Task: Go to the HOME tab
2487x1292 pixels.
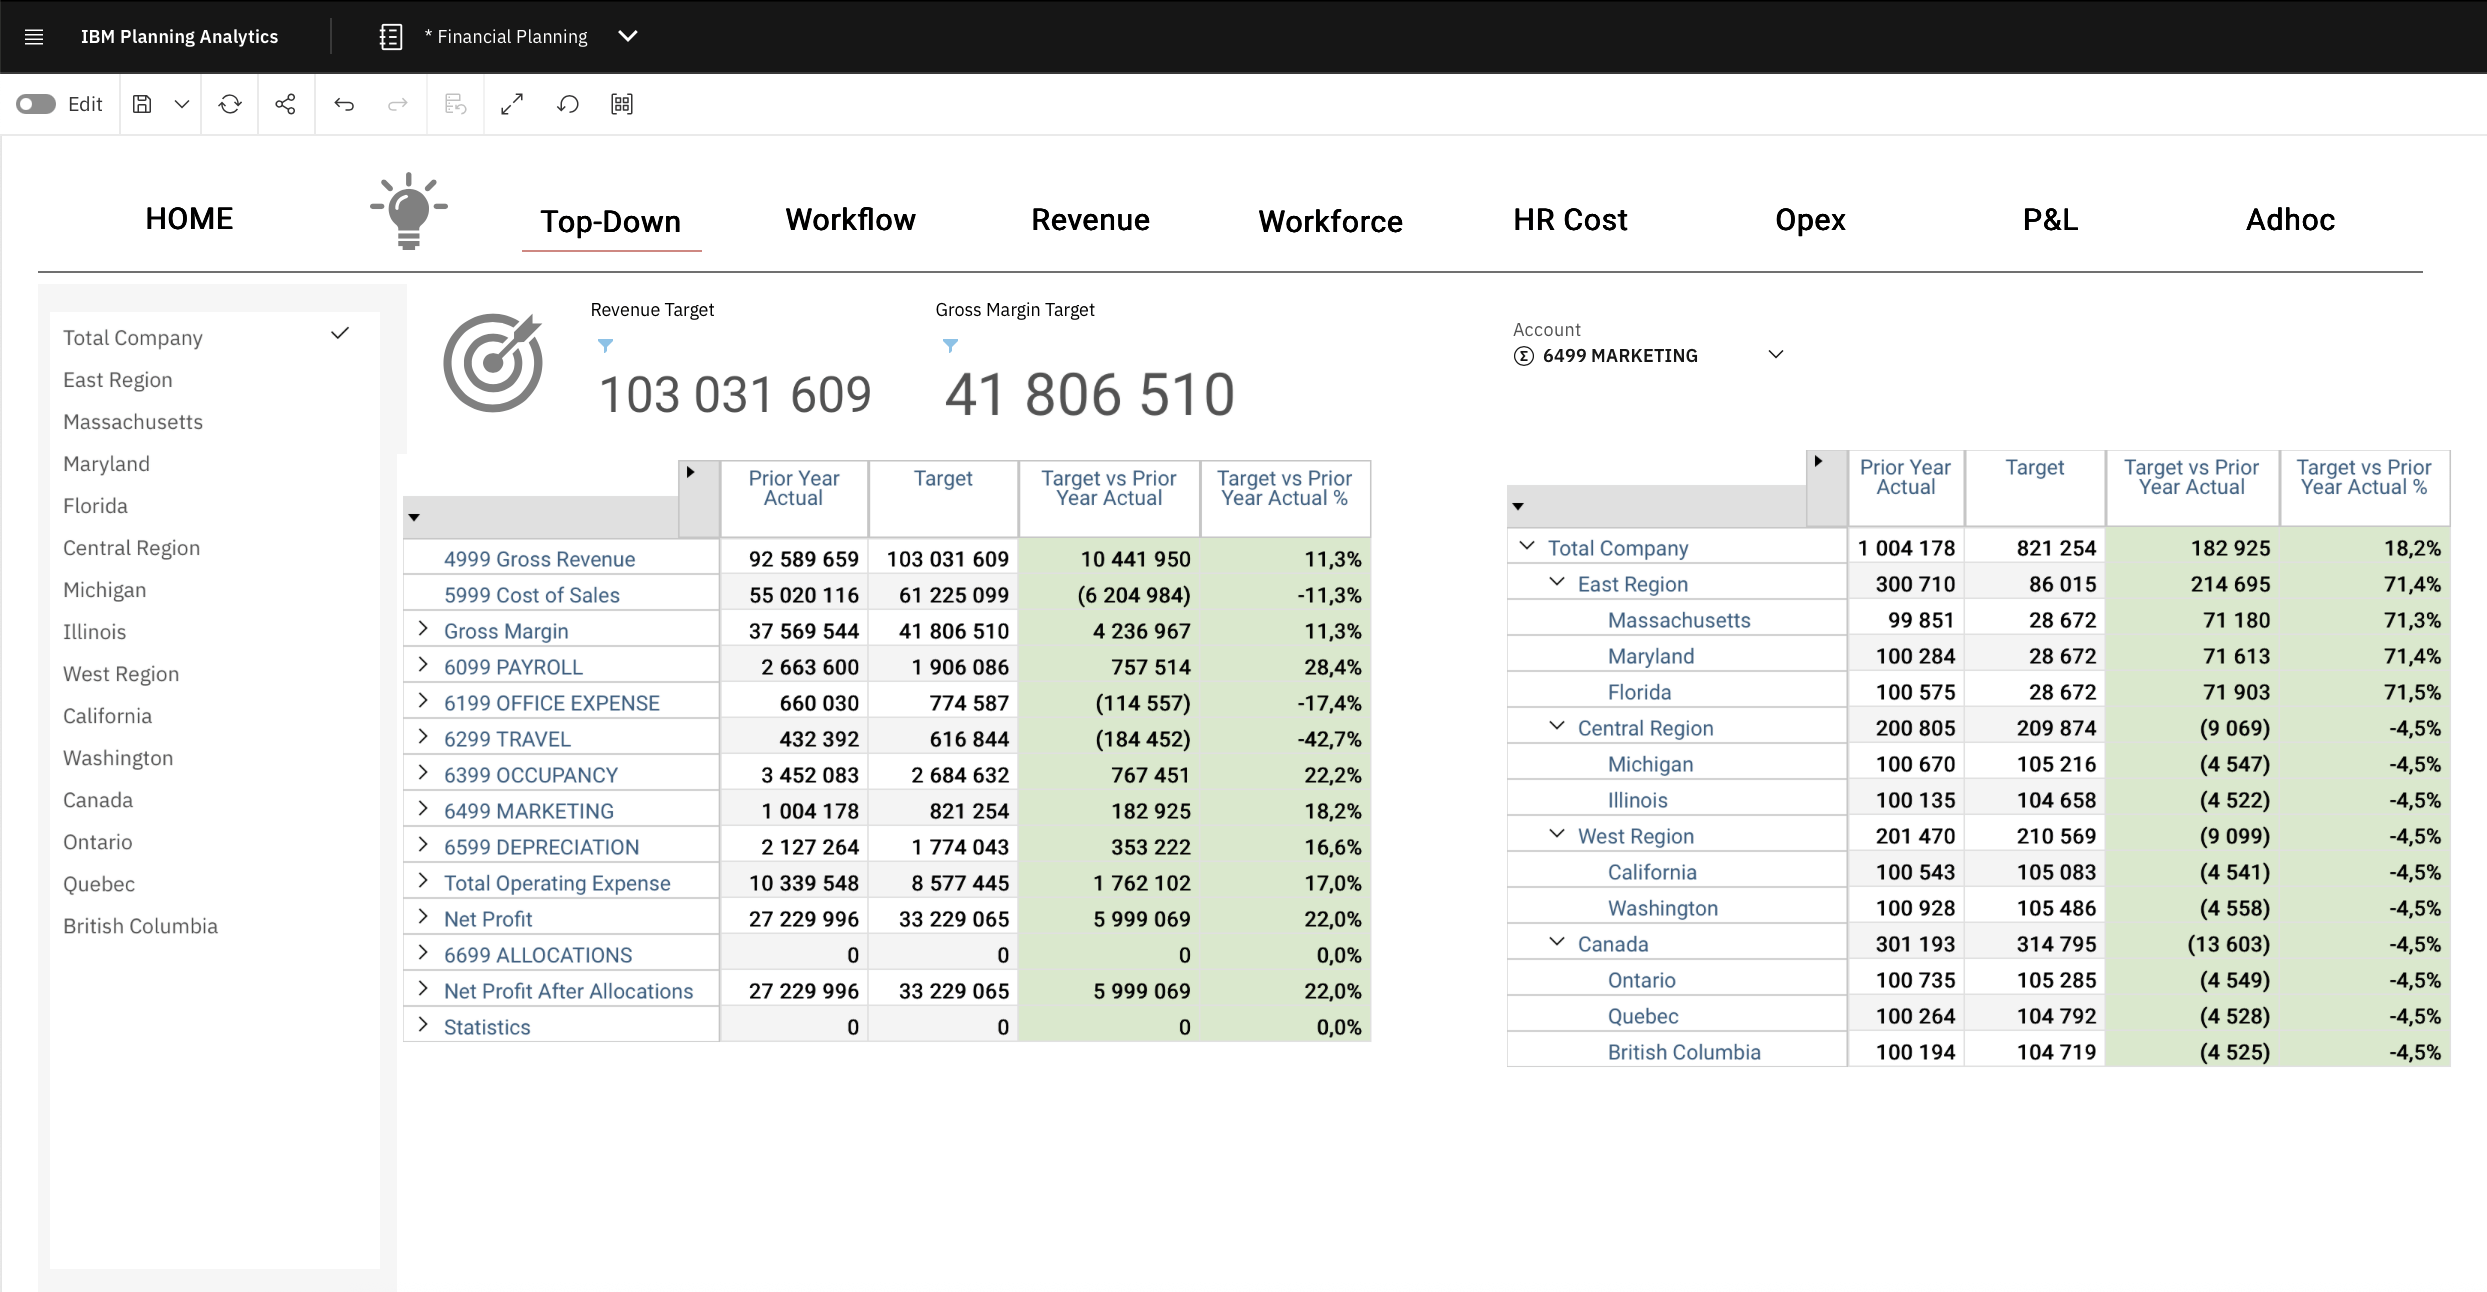Action: tap(189, 219)
